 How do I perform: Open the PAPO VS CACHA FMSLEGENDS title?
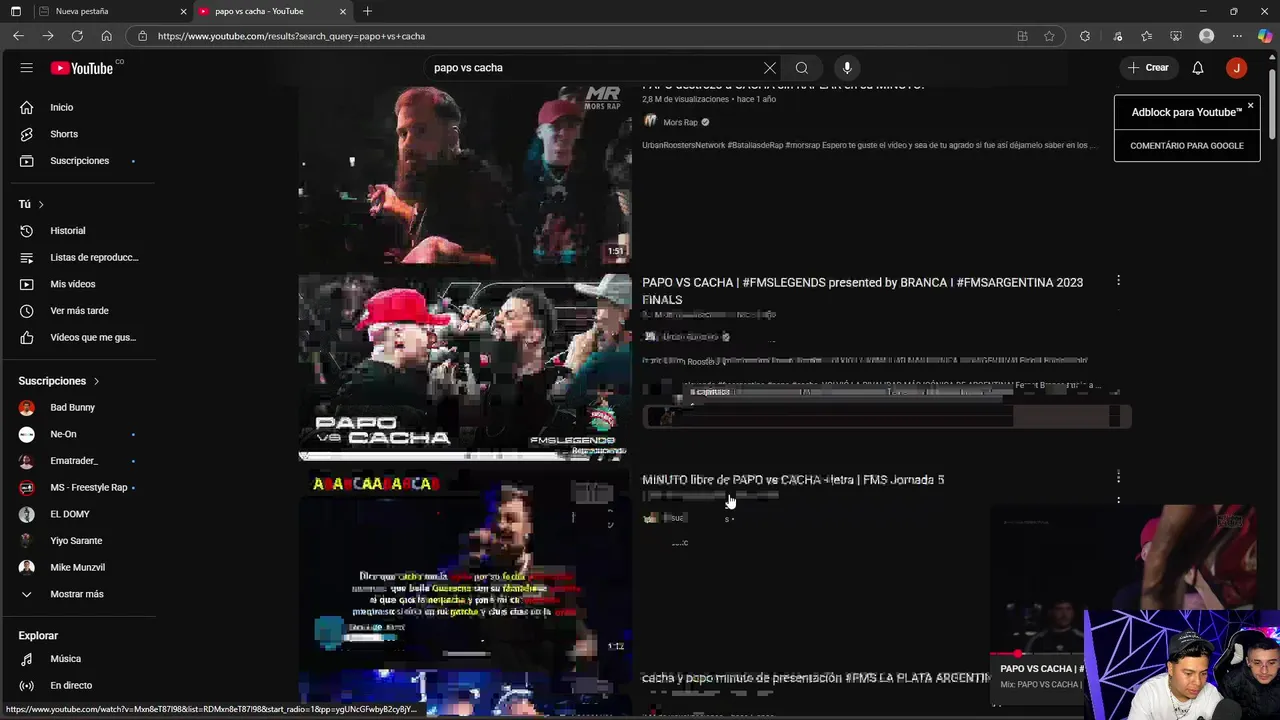point(862,291)
